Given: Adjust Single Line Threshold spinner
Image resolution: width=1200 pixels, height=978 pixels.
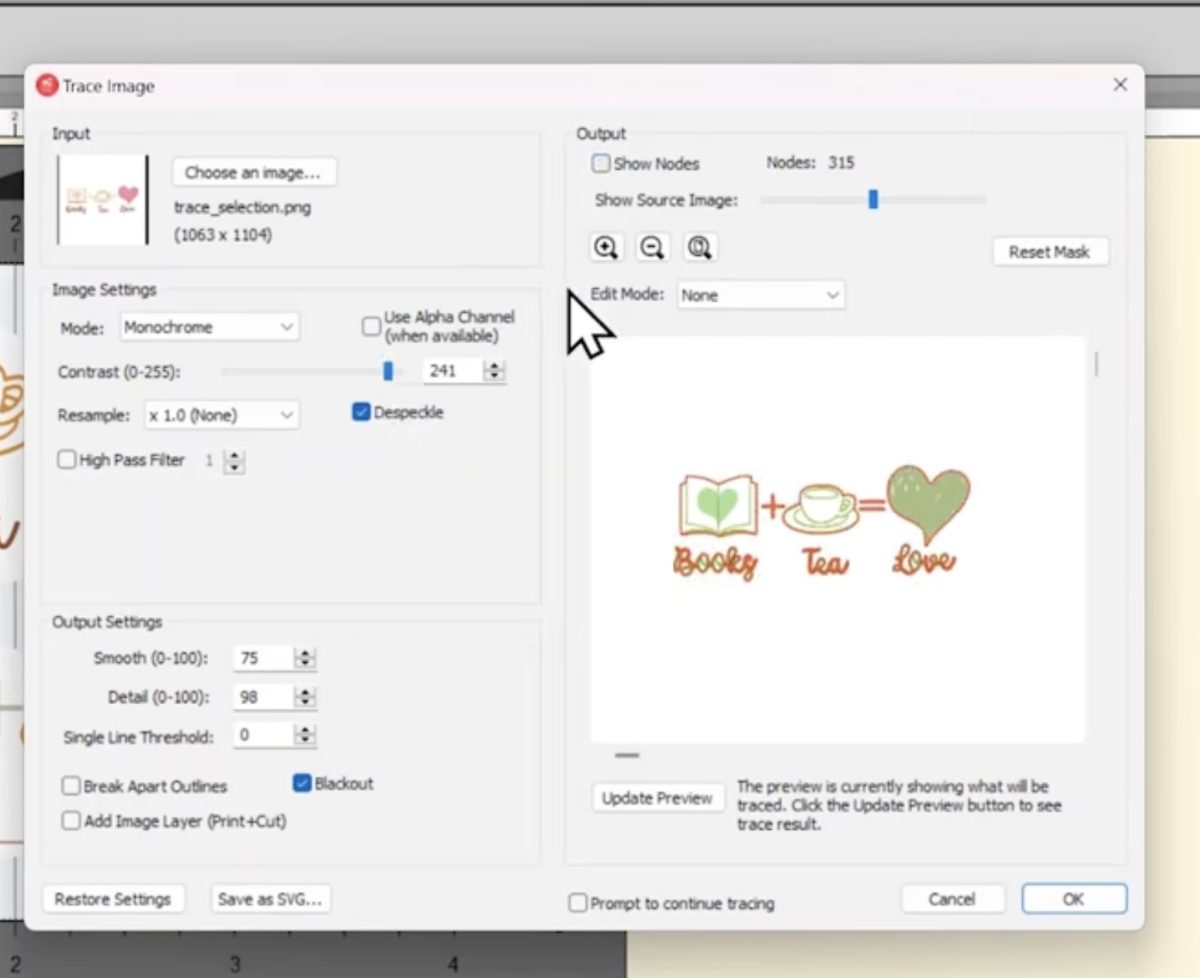Looking at the screenshot, I should pyautogui.click(x=306, y=736).
